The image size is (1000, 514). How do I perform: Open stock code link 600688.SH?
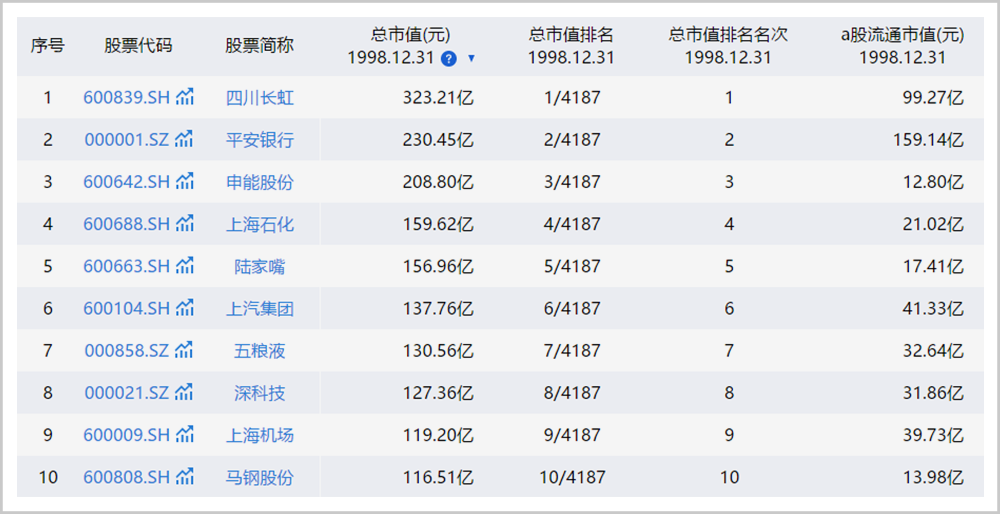click(127, 224)
